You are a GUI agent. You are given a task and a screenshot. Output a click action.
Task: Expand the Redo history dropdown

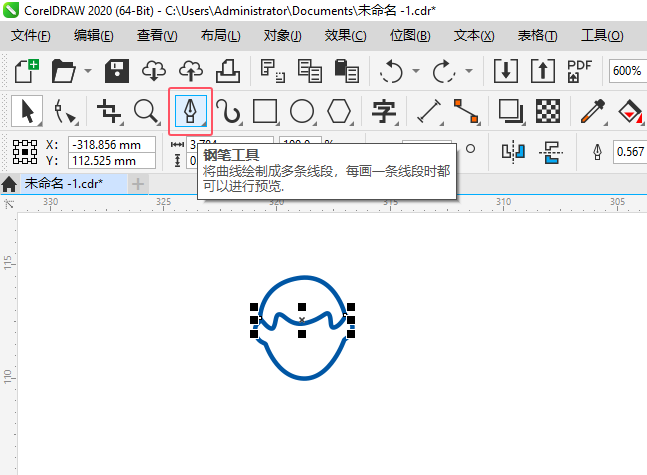(x=469, y=71)
